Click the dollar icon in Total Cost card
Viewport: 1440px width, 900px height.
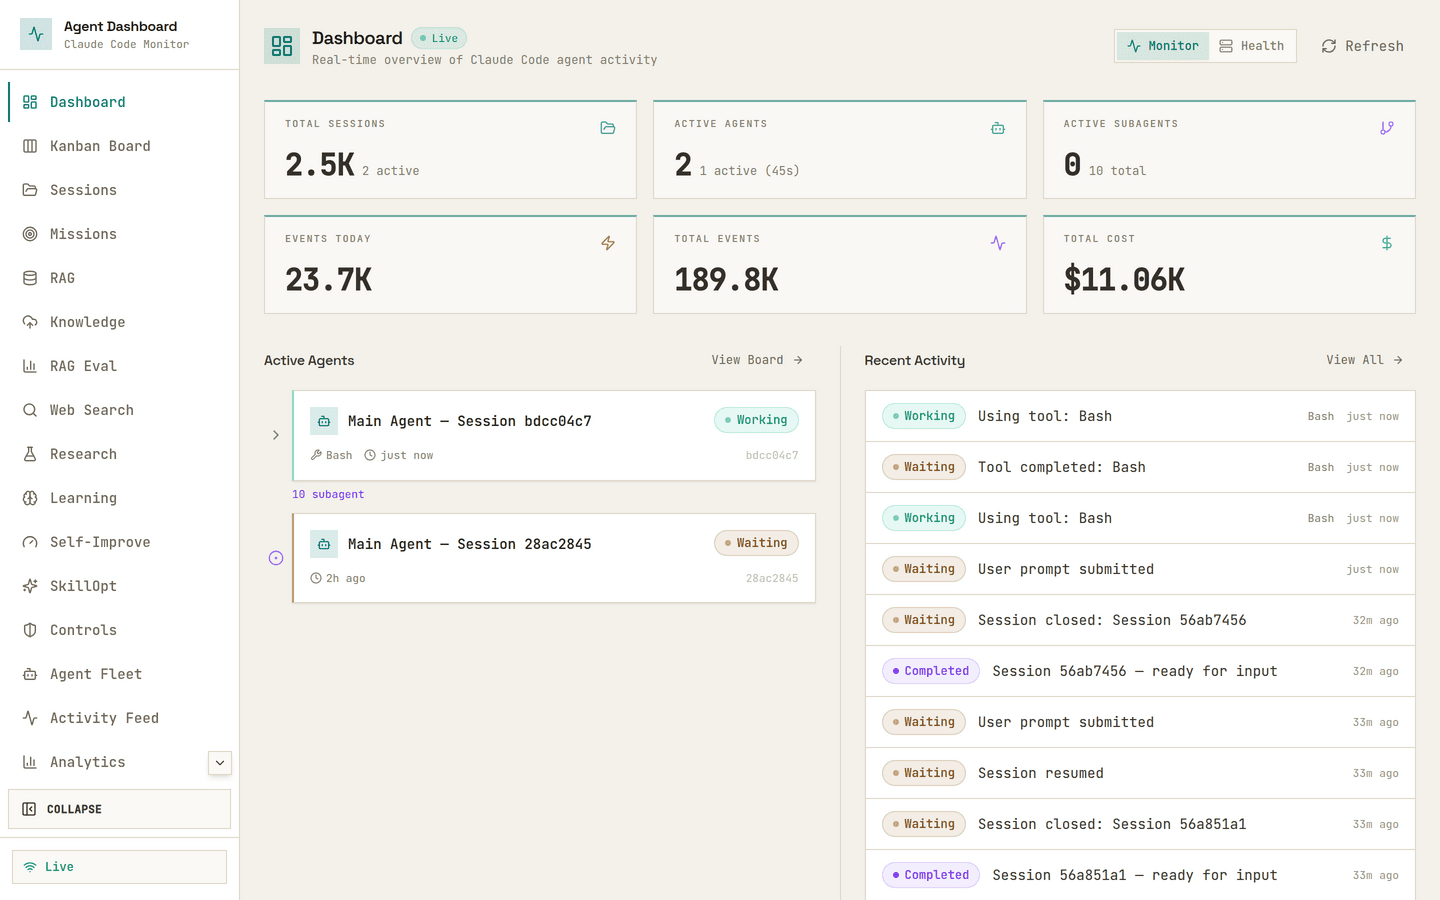pyautogui.click(x=1387, y=243)
